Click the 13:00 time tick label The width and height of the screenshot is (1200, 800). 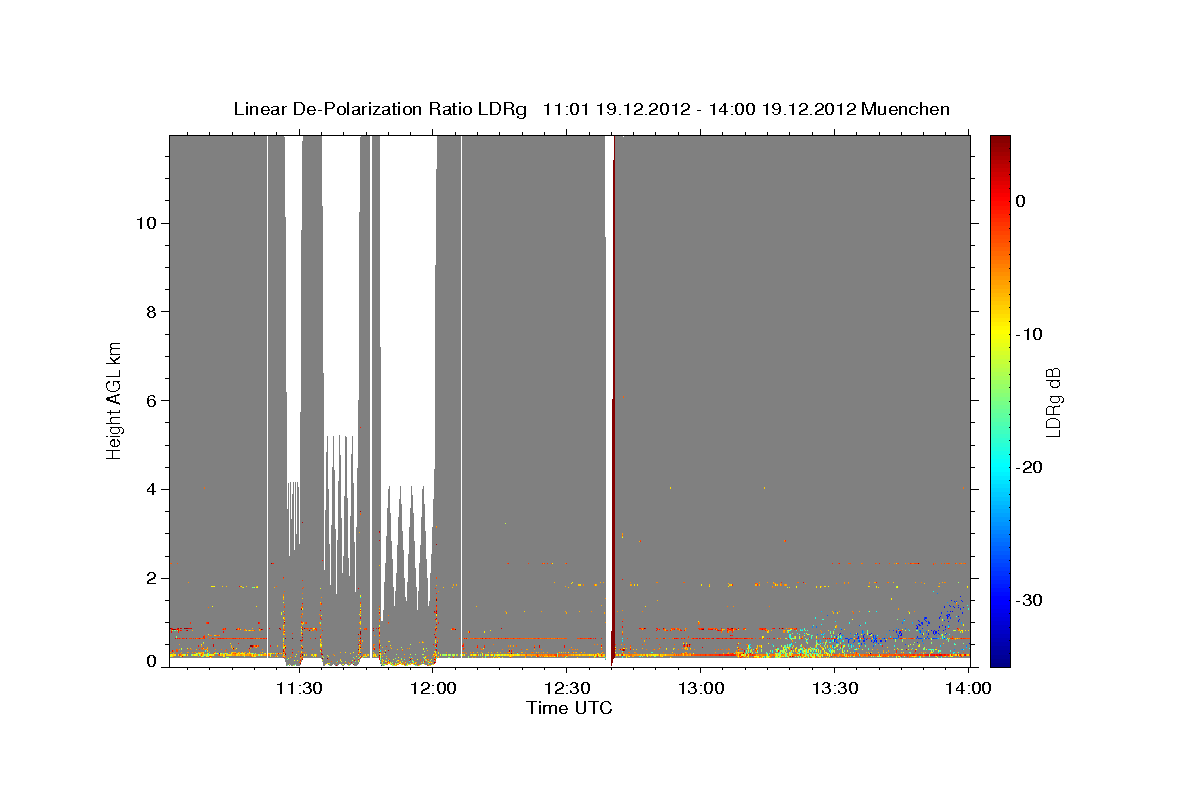[701, 688]
